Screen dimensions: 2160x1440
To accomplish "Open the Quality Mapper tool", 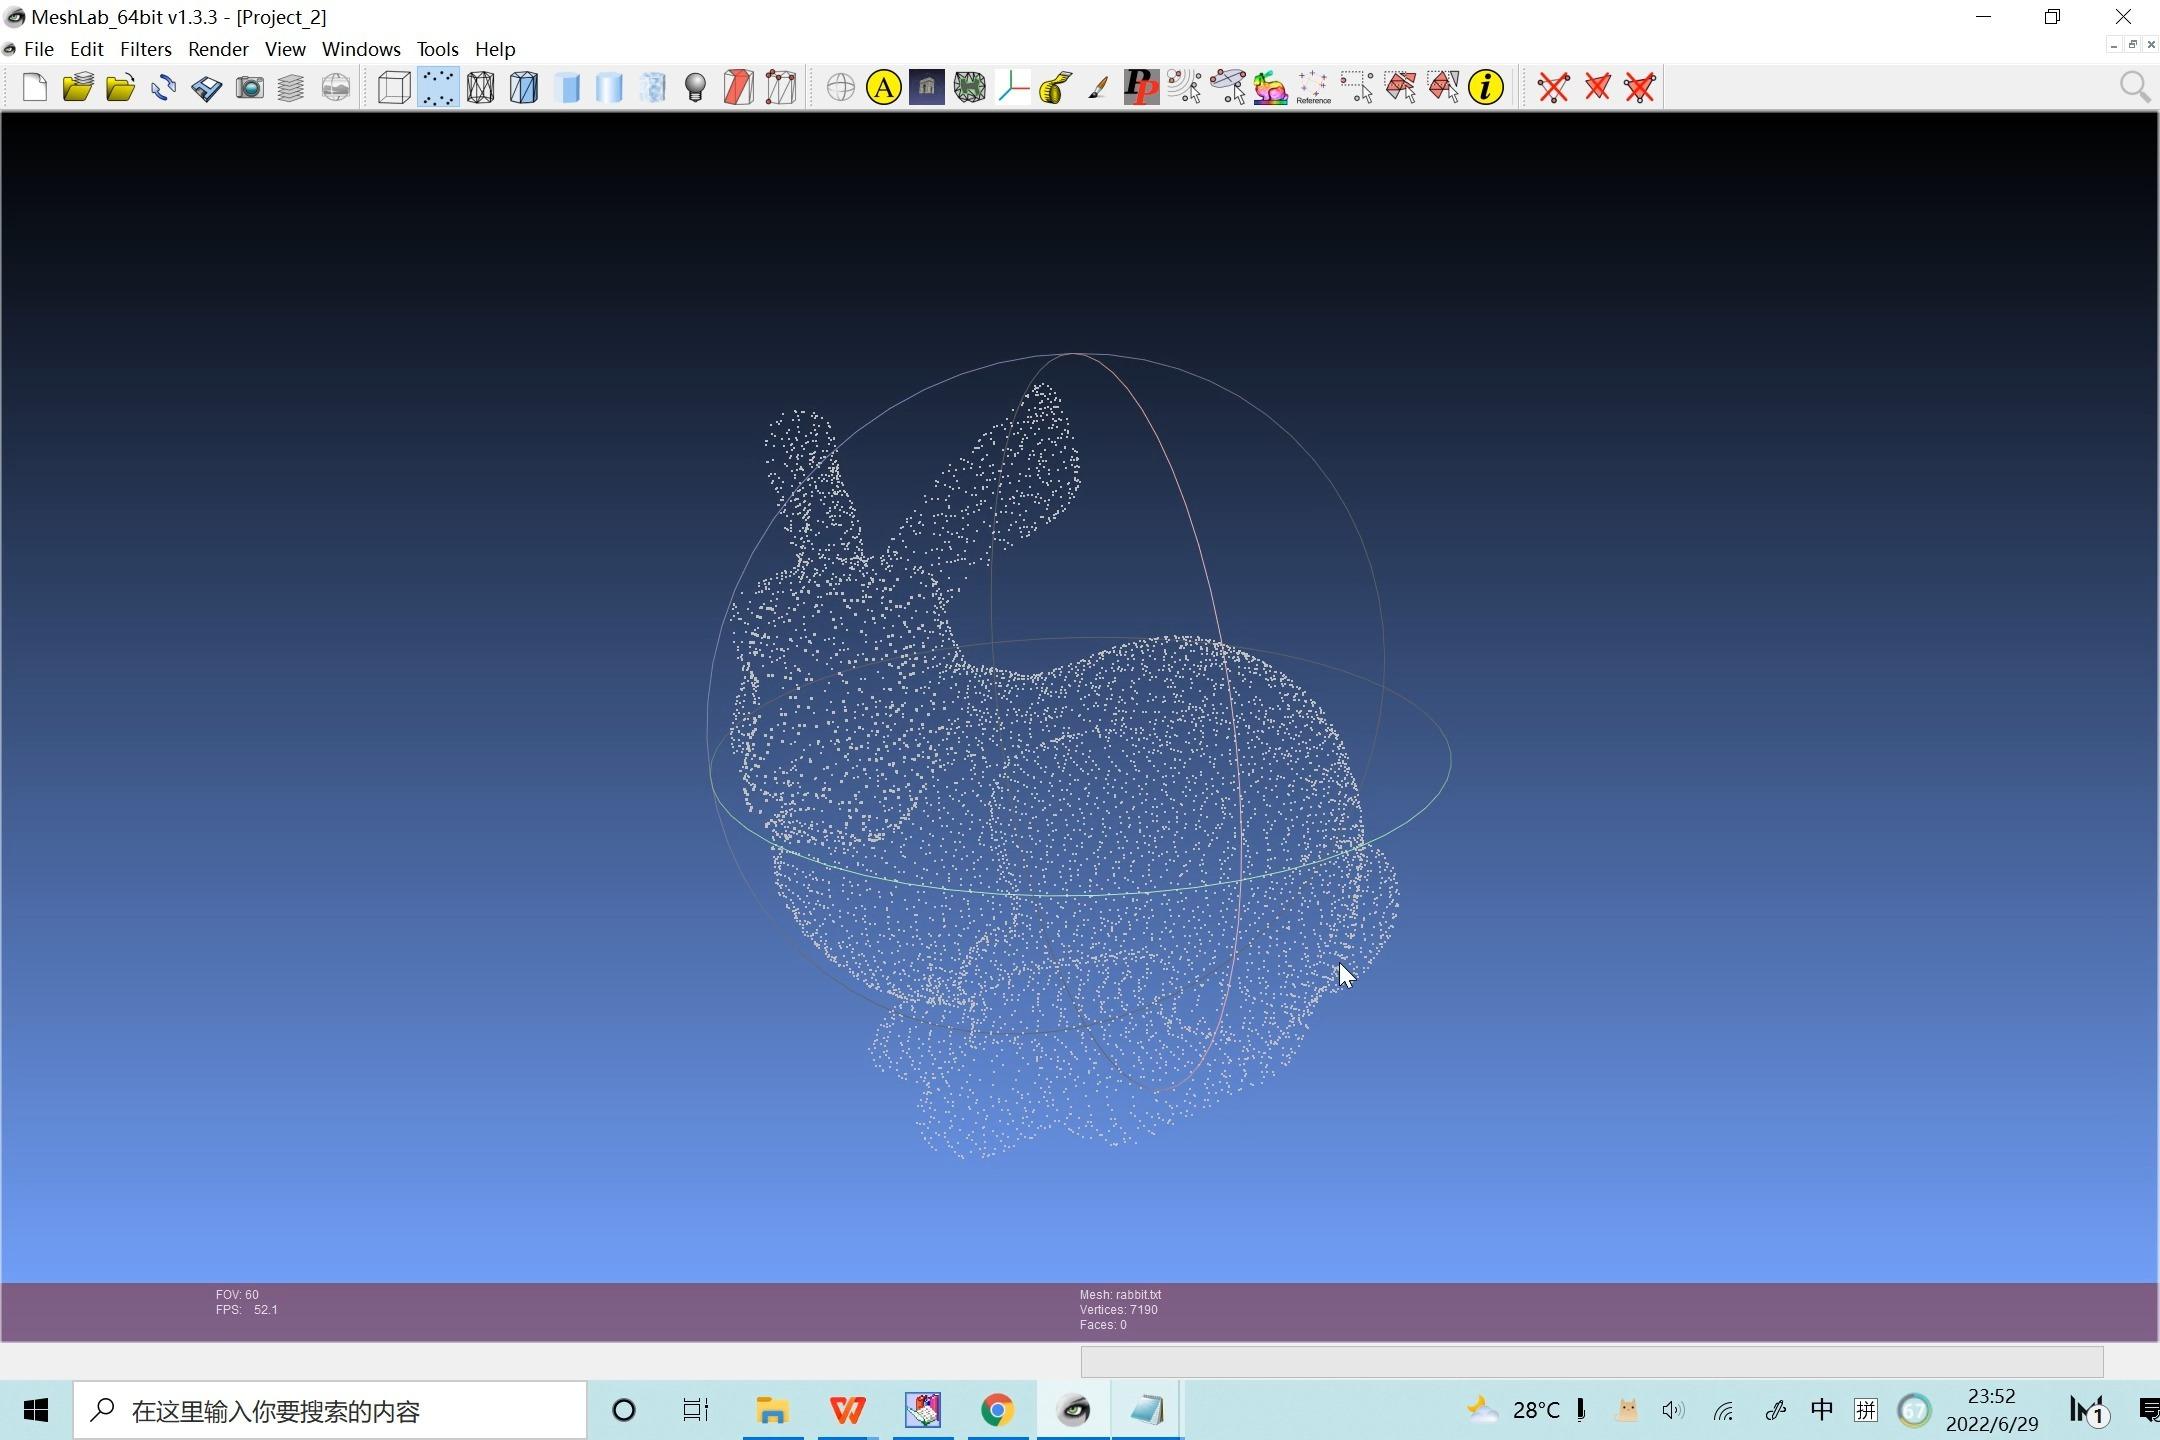I will click(x=1268, y=87).
